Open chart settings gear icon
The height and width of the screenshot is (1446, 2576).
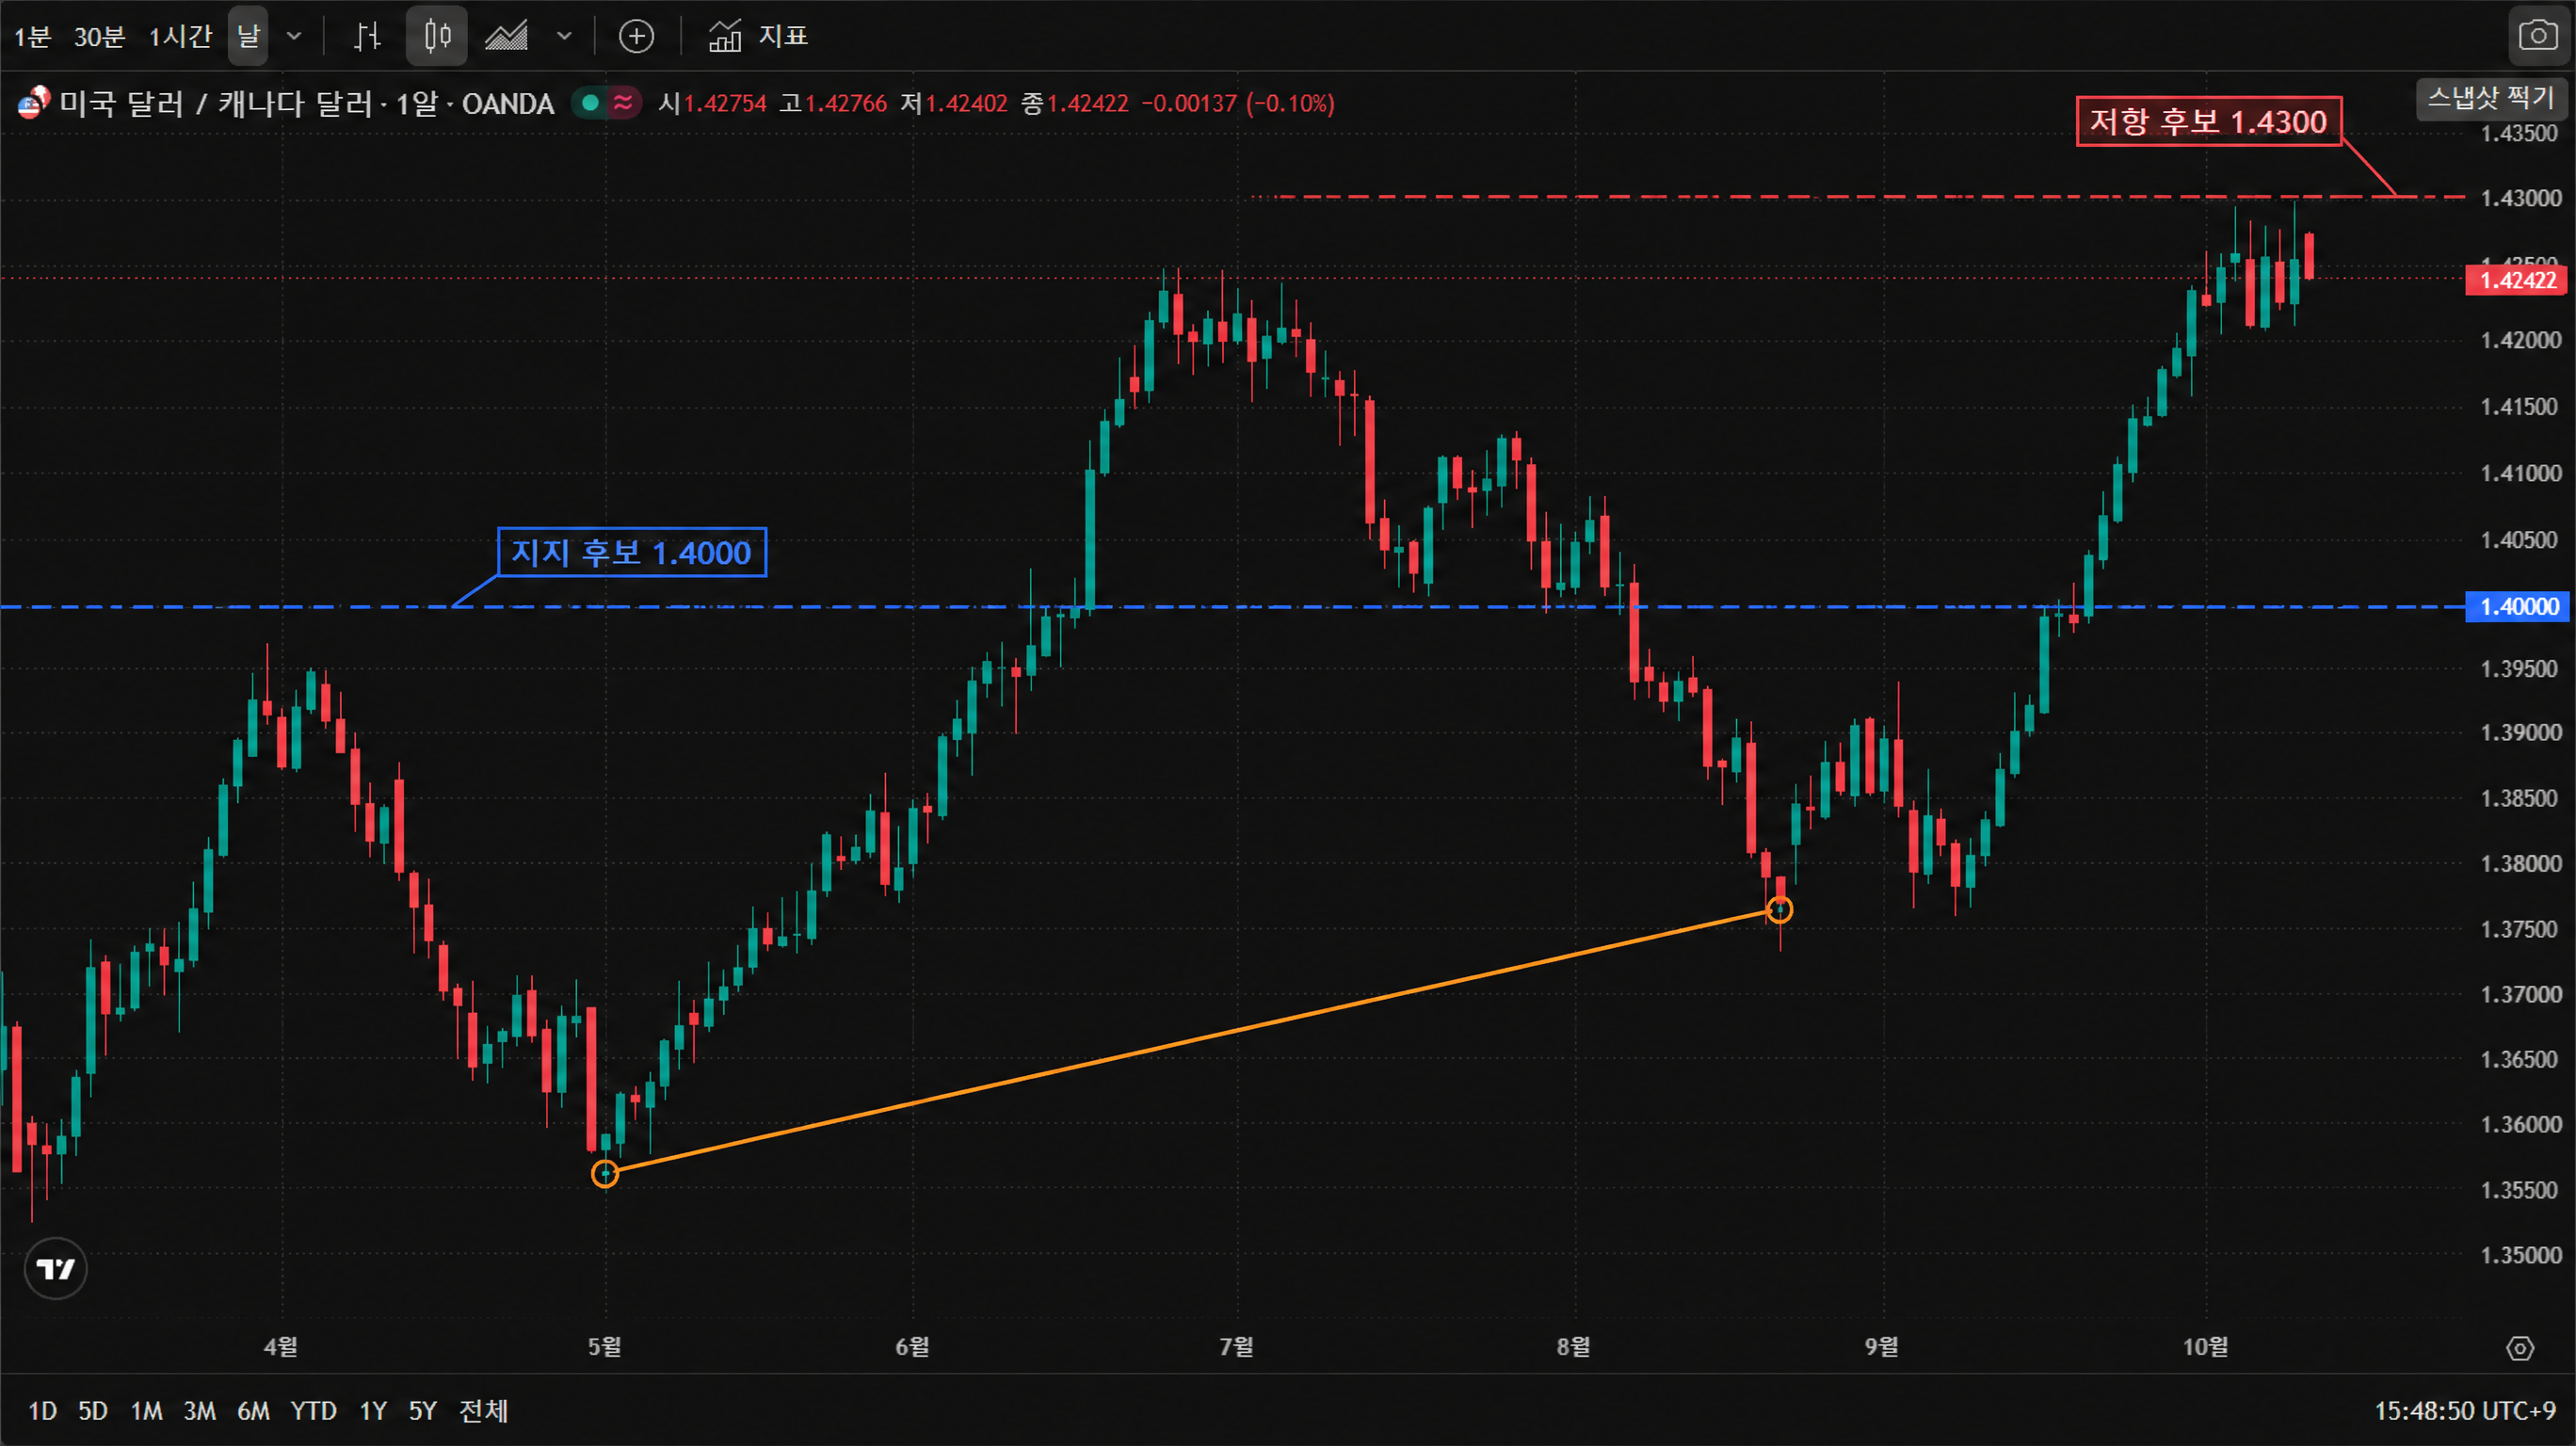click(2521, 1348)
